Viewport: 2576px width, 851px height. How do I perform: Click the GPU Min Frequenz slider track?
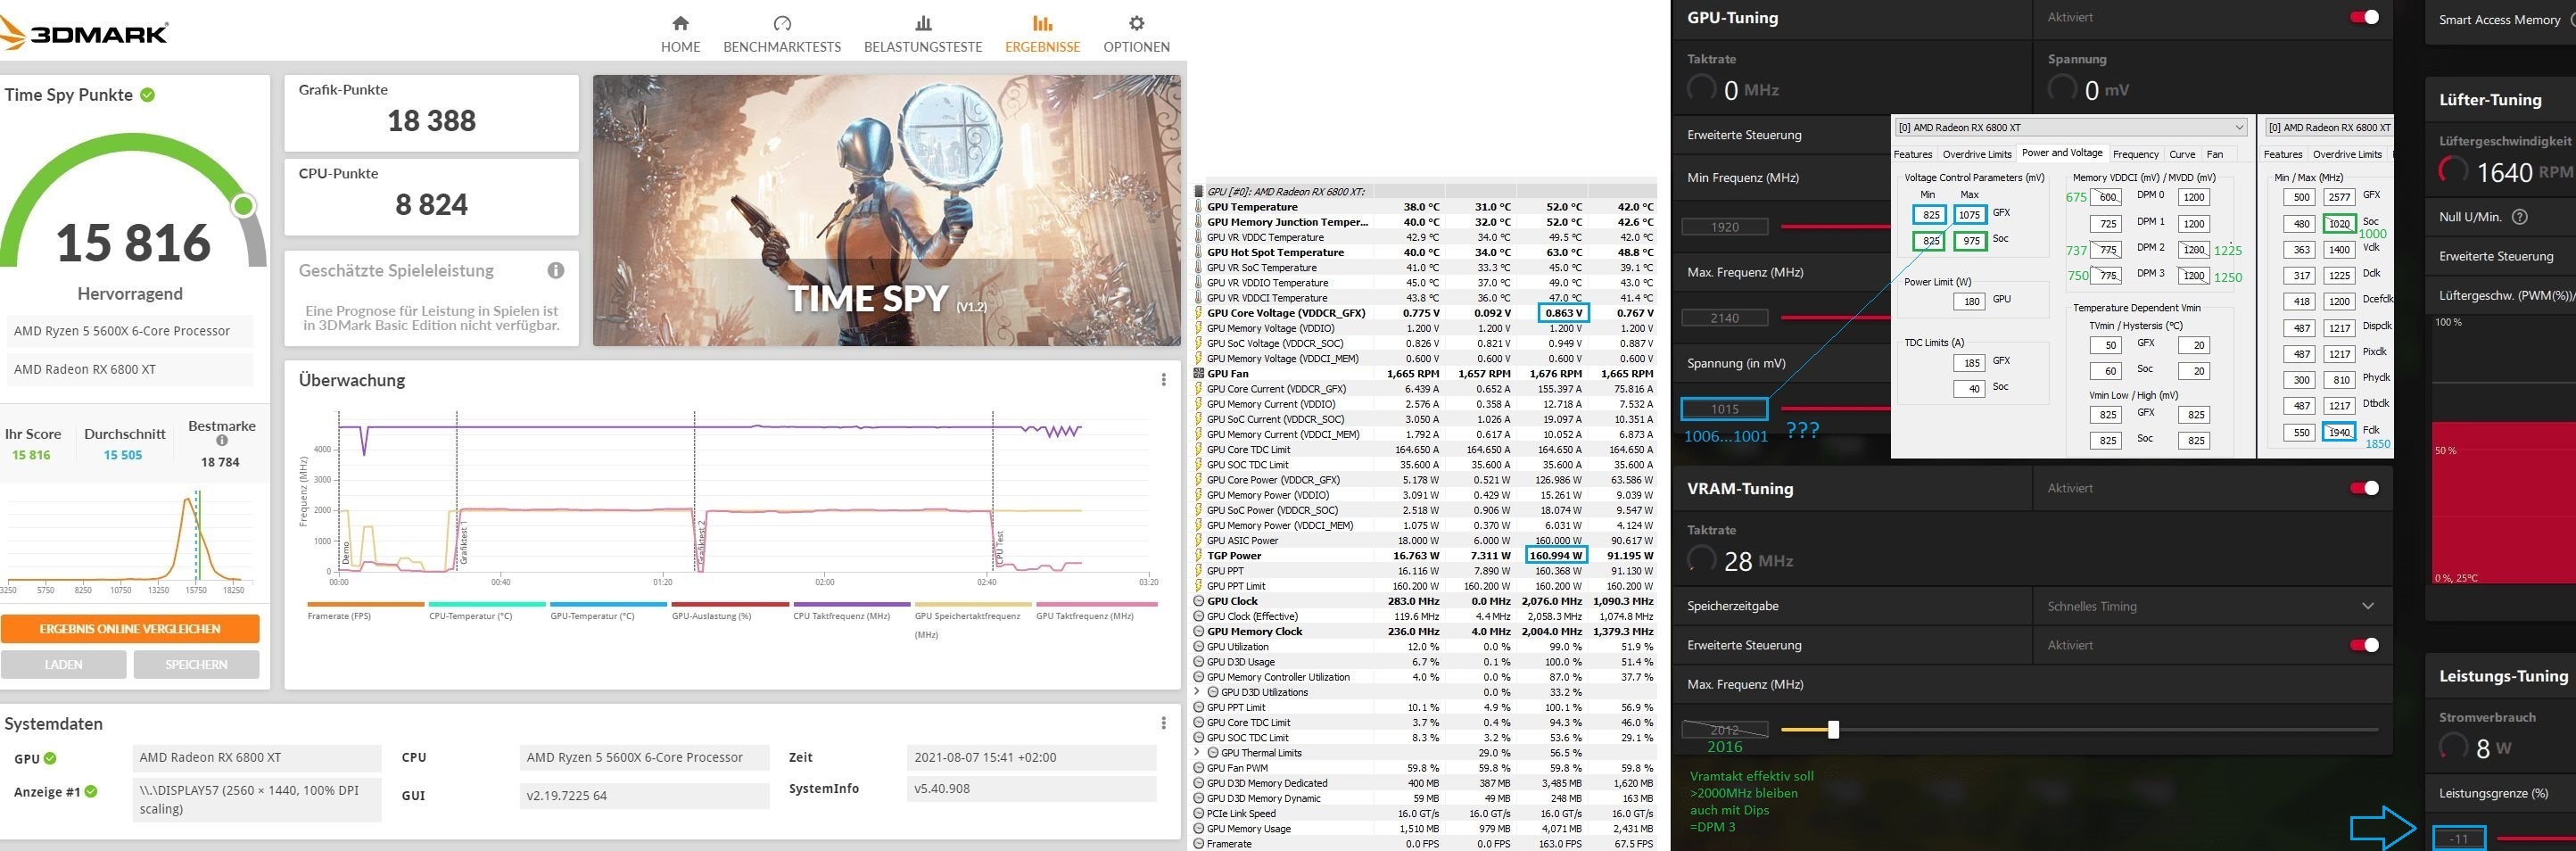coord(1836,227)
